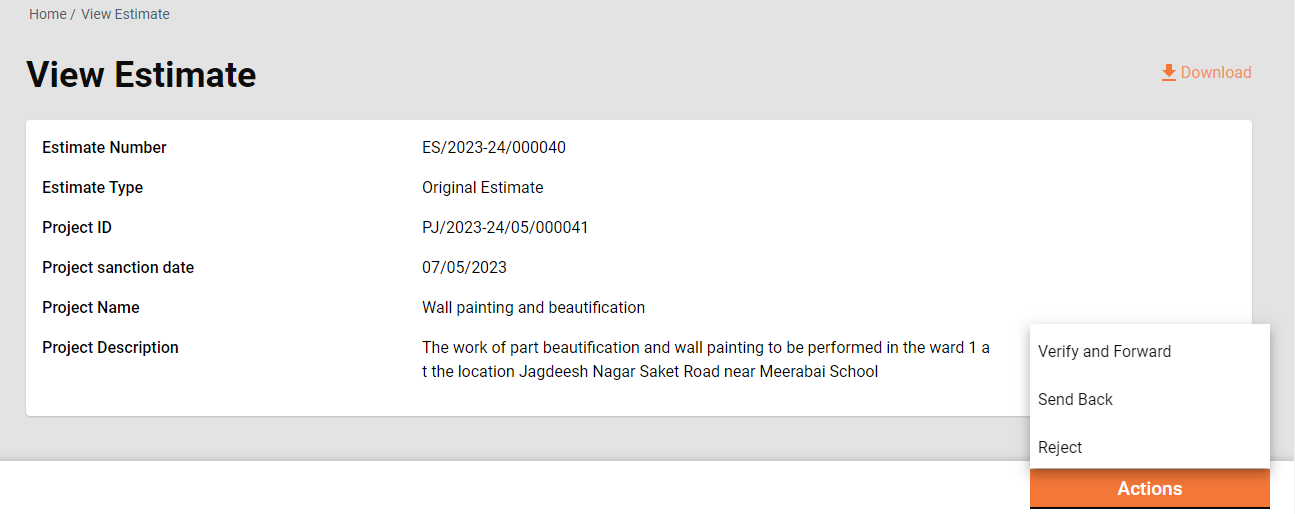Click the Wall painting and beautification text
This screenshot has height=514, width=1295.
(533, 308)
